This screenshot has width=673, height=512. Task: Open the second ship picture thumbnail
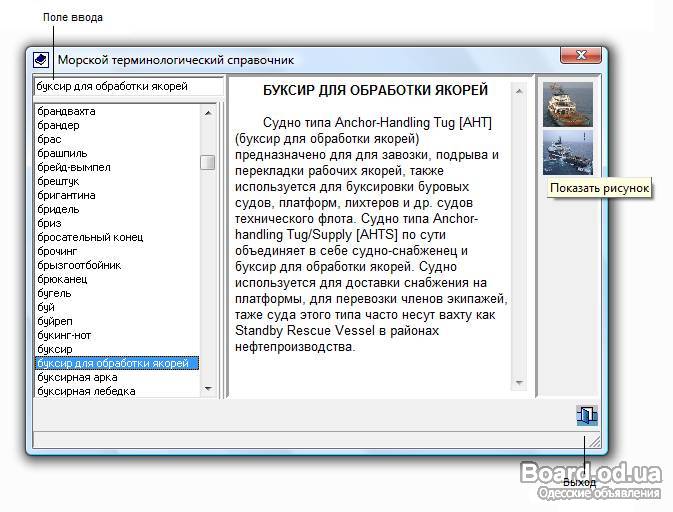(x=567, y=152)
